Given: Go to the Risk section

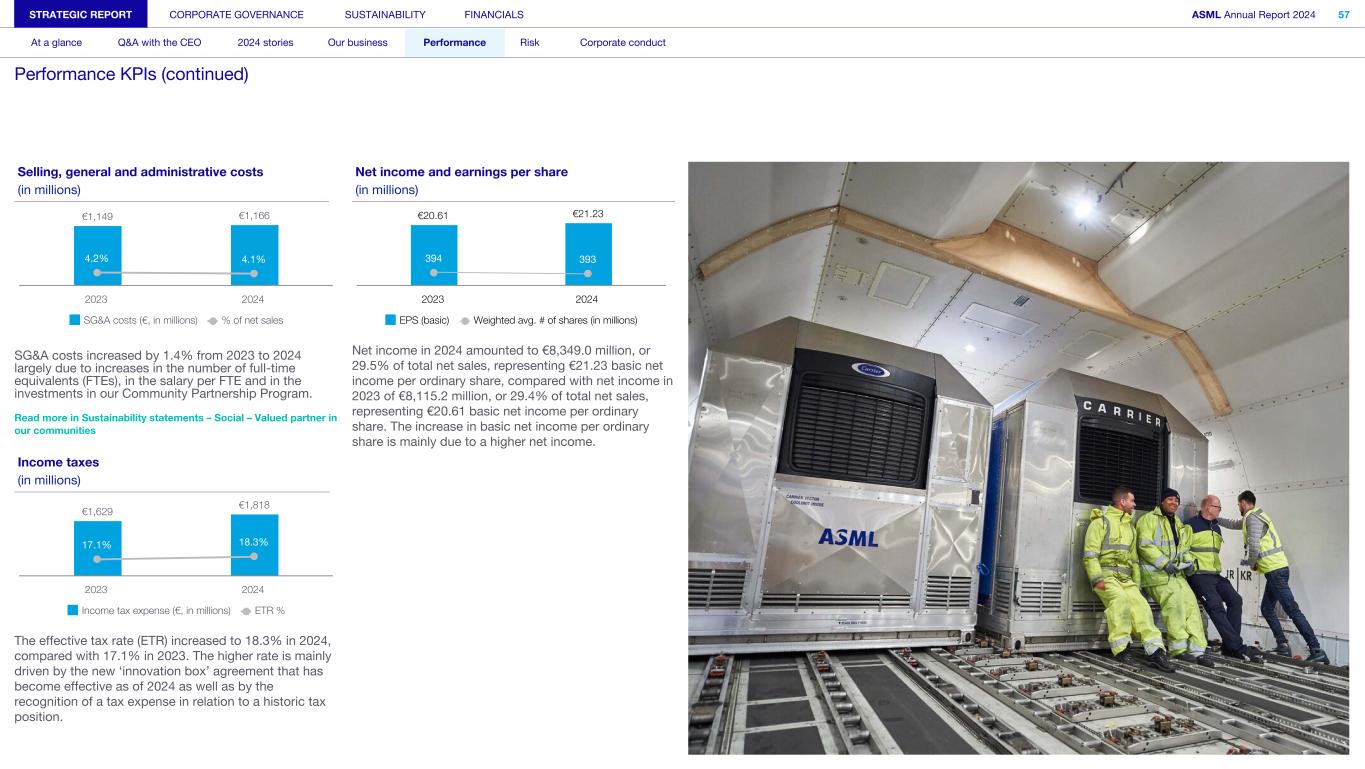Looking at the screenshot, I should (x=530, y=43).
